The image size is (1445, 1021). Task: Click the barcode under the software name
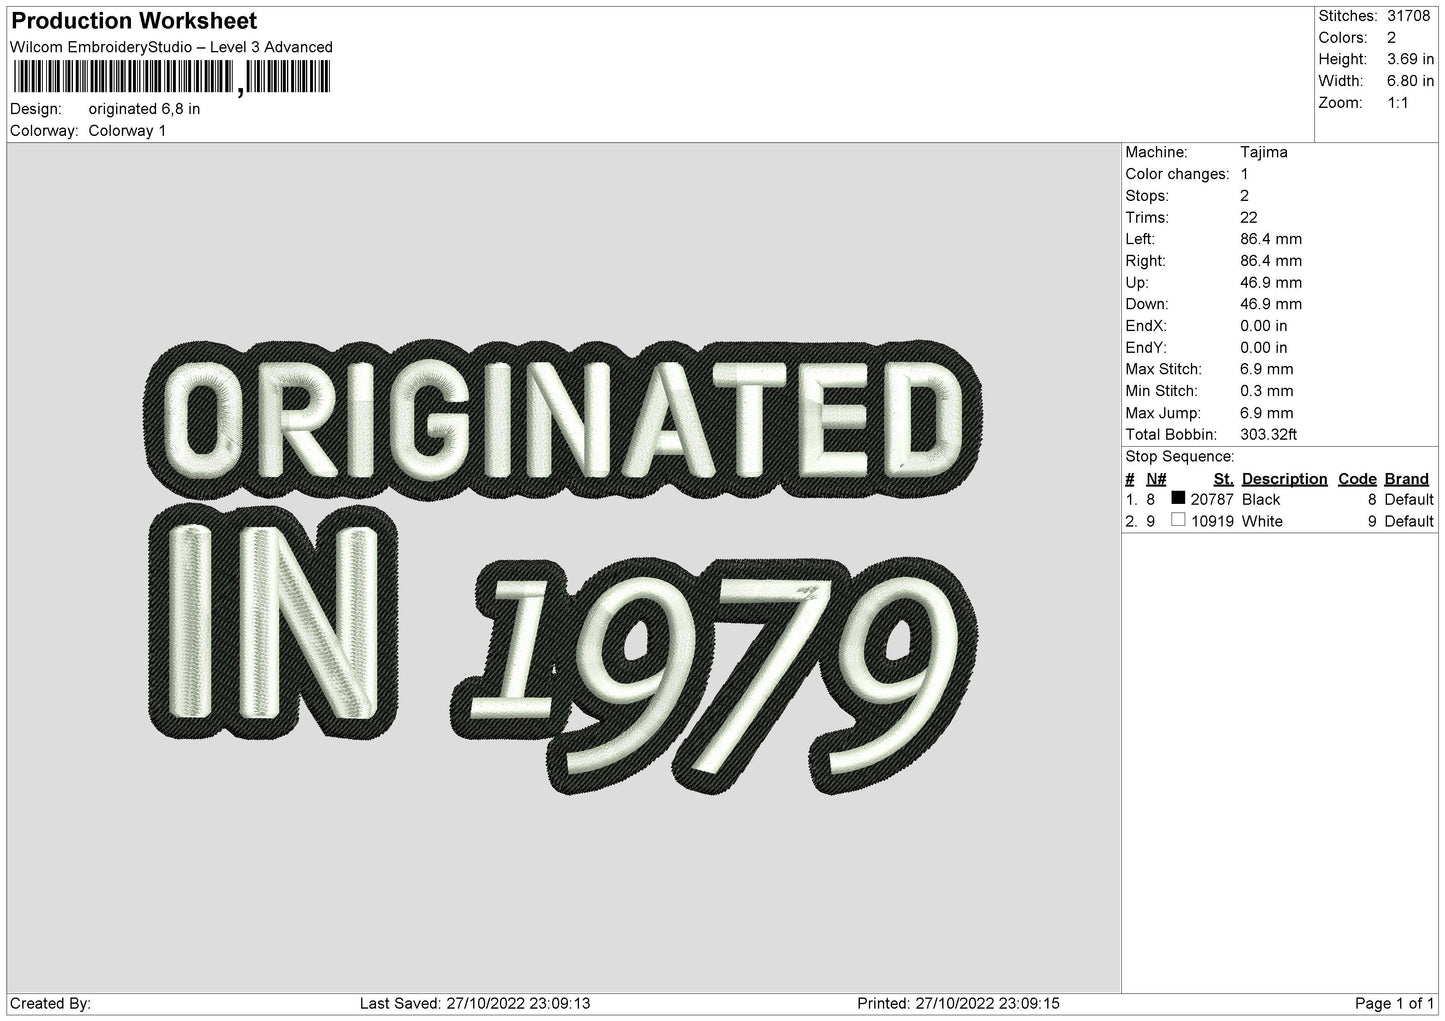click(172, 77)
